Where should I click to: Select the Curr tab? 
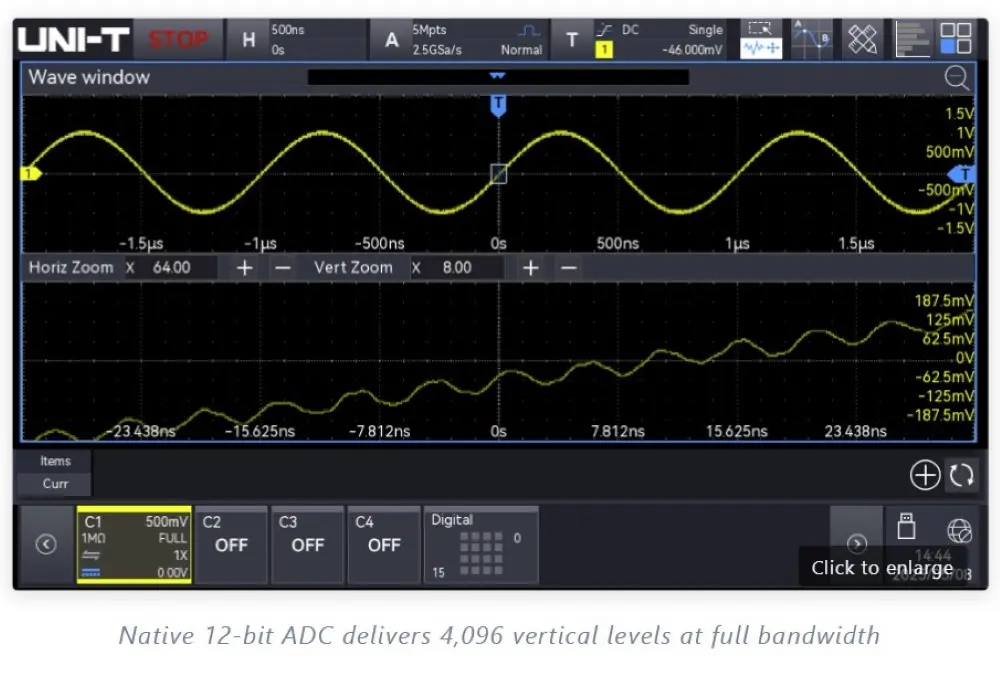coord(55,484)
